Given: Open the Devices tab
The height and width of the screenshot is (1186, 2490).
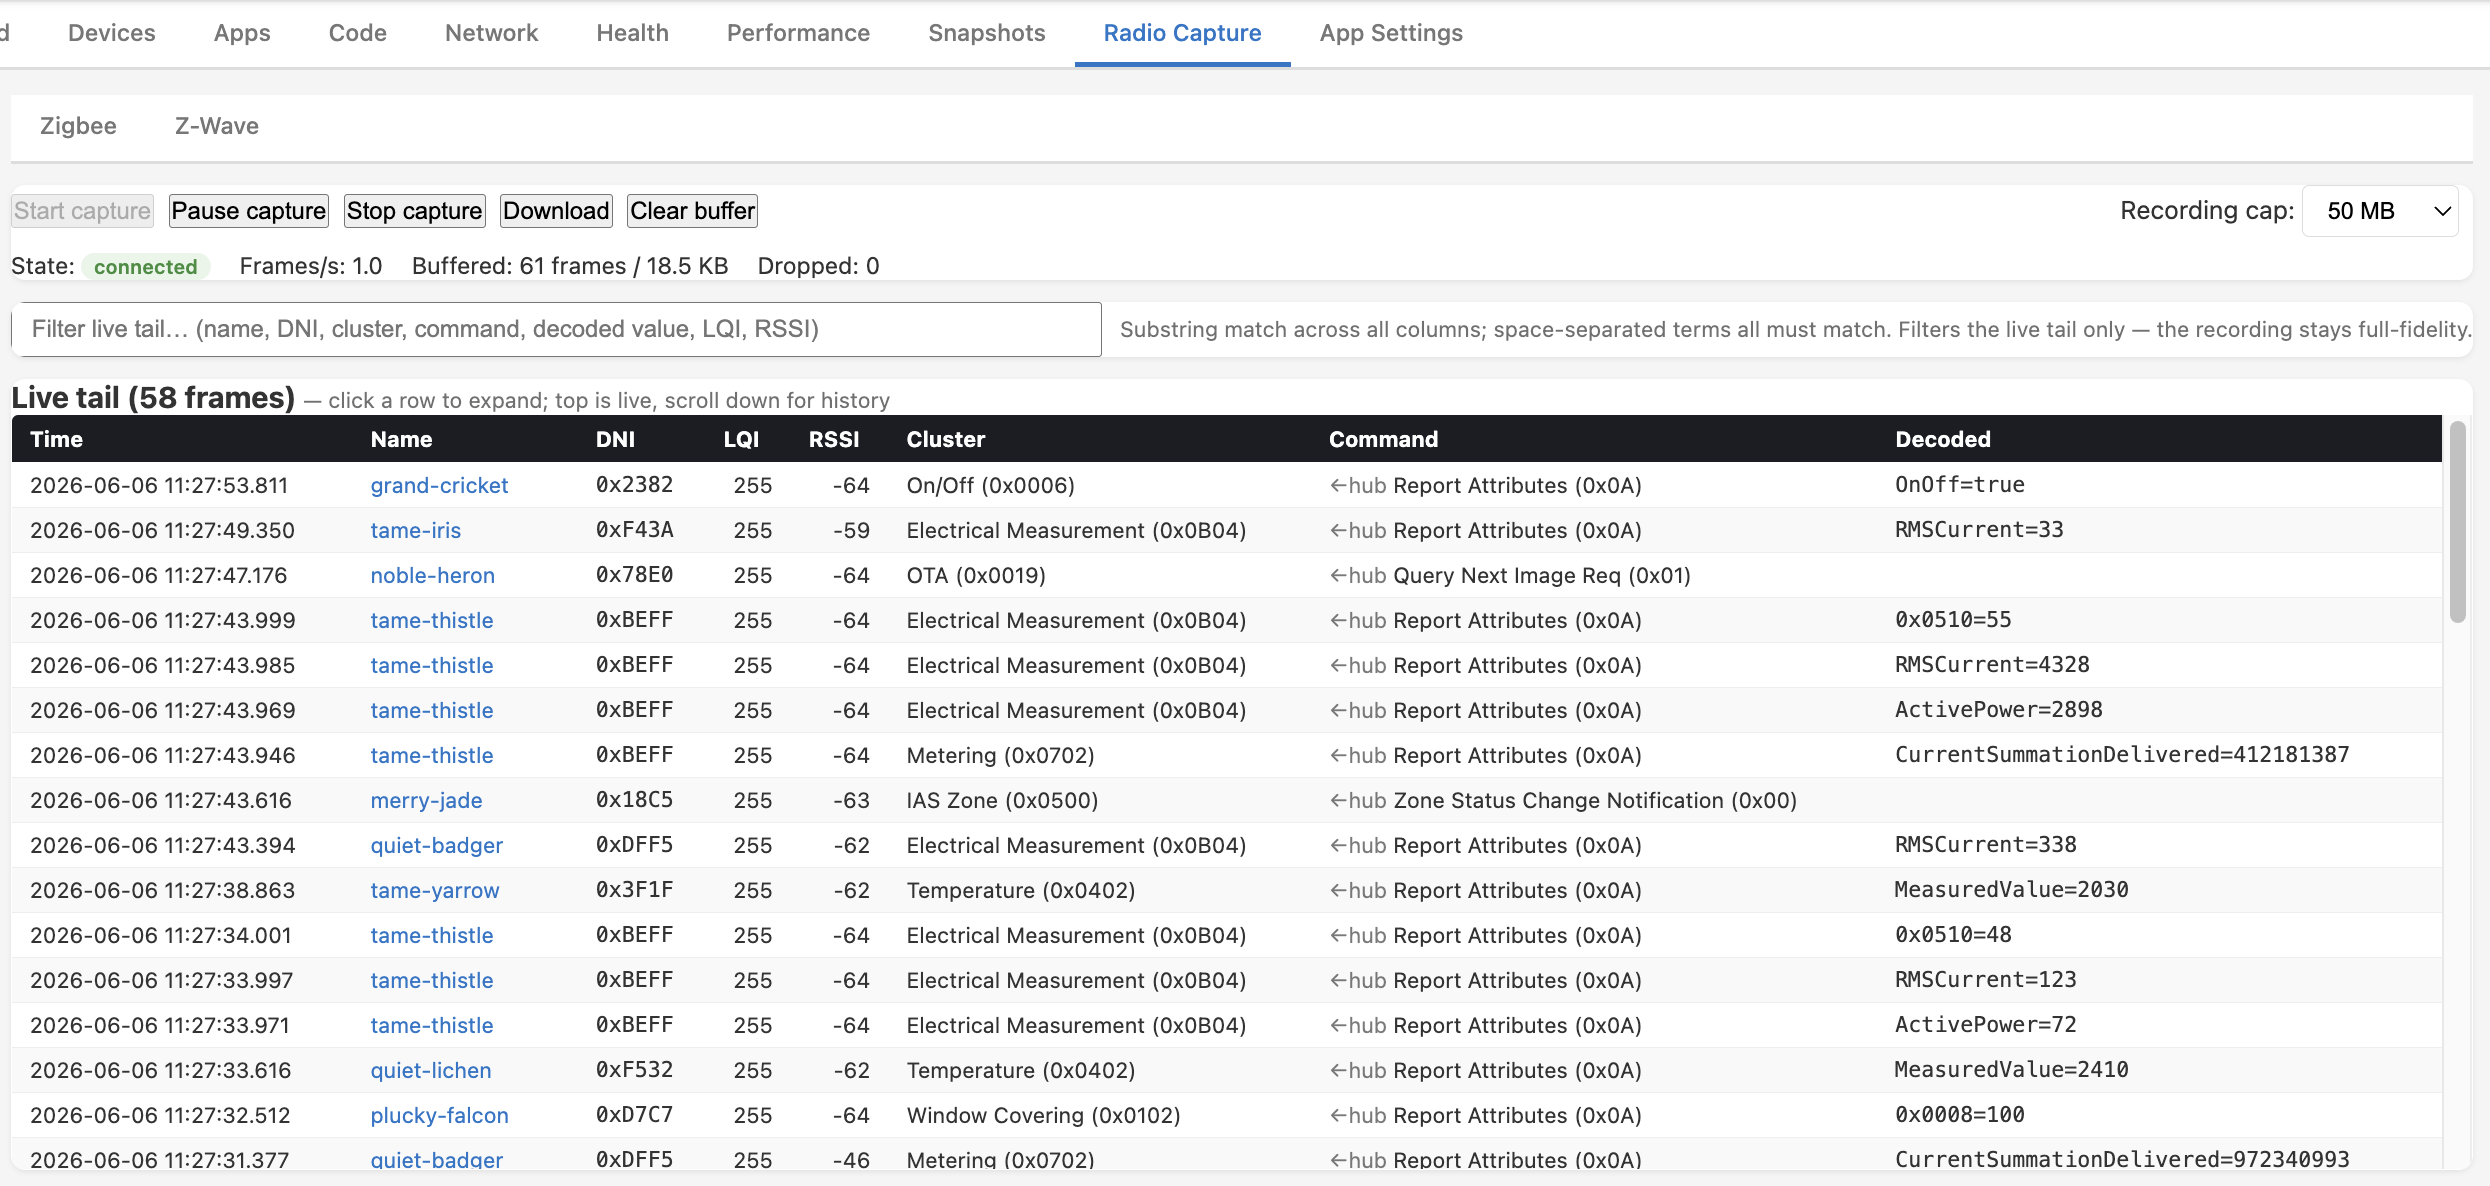Looking at the screenshot, I should 111,33.
